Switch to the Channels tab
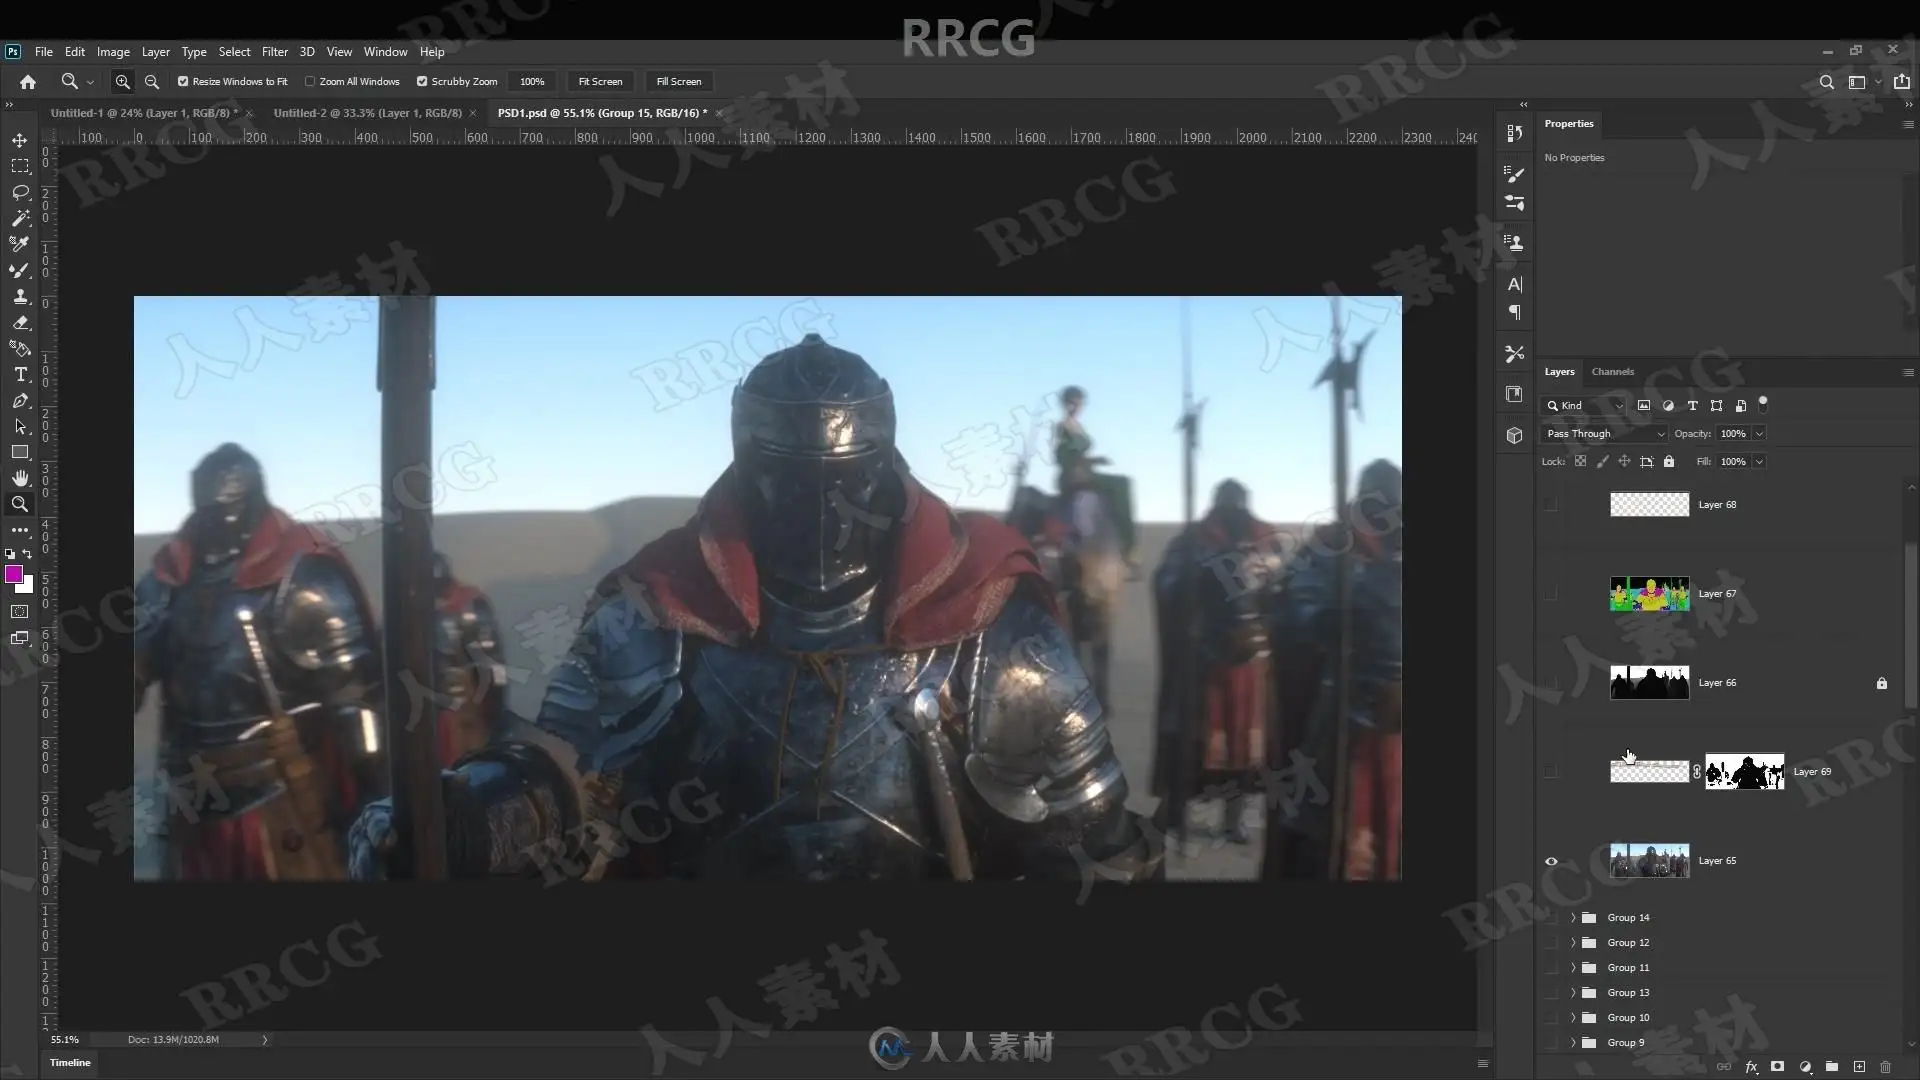Image resolution: width=1920 pixels, height=1080 pixels. [x=1612, y=372]
